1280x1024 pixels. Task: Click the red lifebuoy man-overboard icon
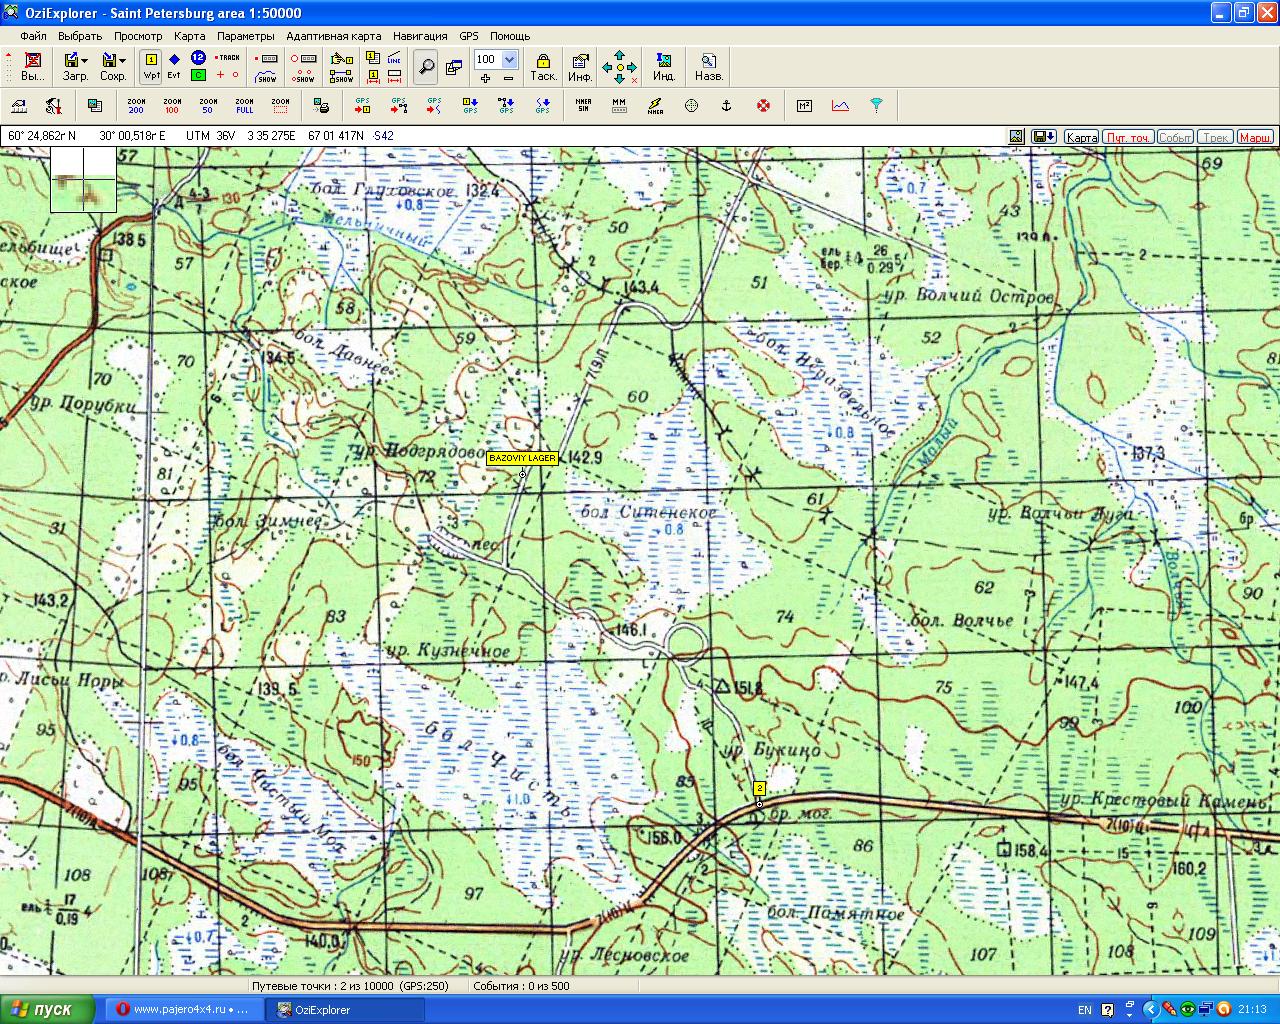[763, 105]
